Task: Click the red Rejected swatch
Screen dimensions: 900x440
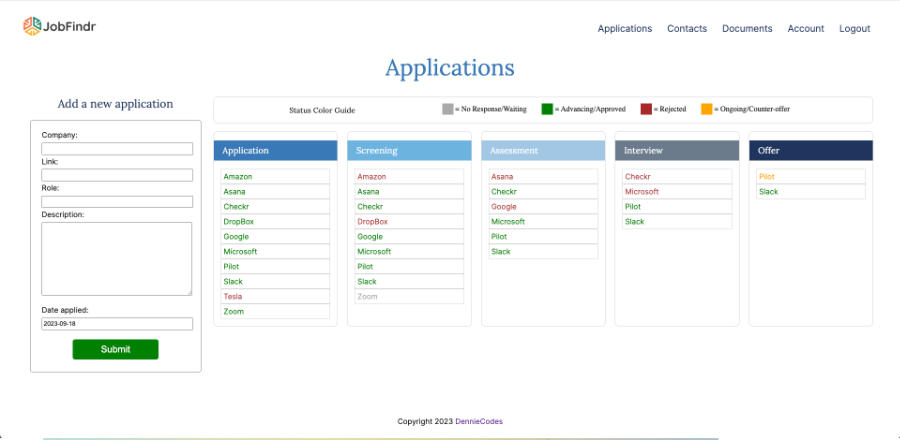Action: pos(646,109)
